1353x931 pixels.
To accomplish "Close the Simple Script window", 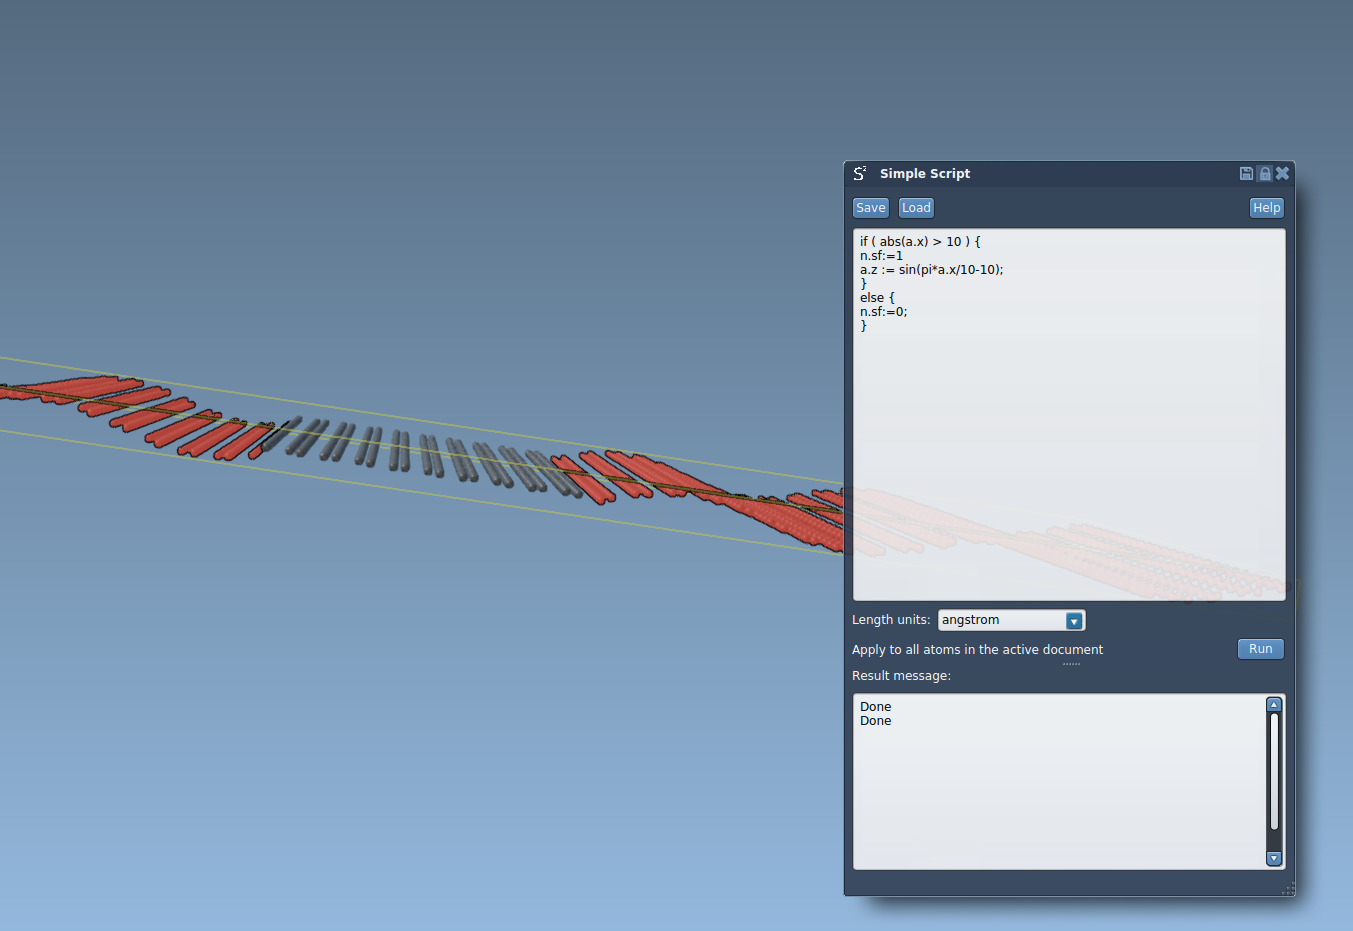I will coord(1282,173).
